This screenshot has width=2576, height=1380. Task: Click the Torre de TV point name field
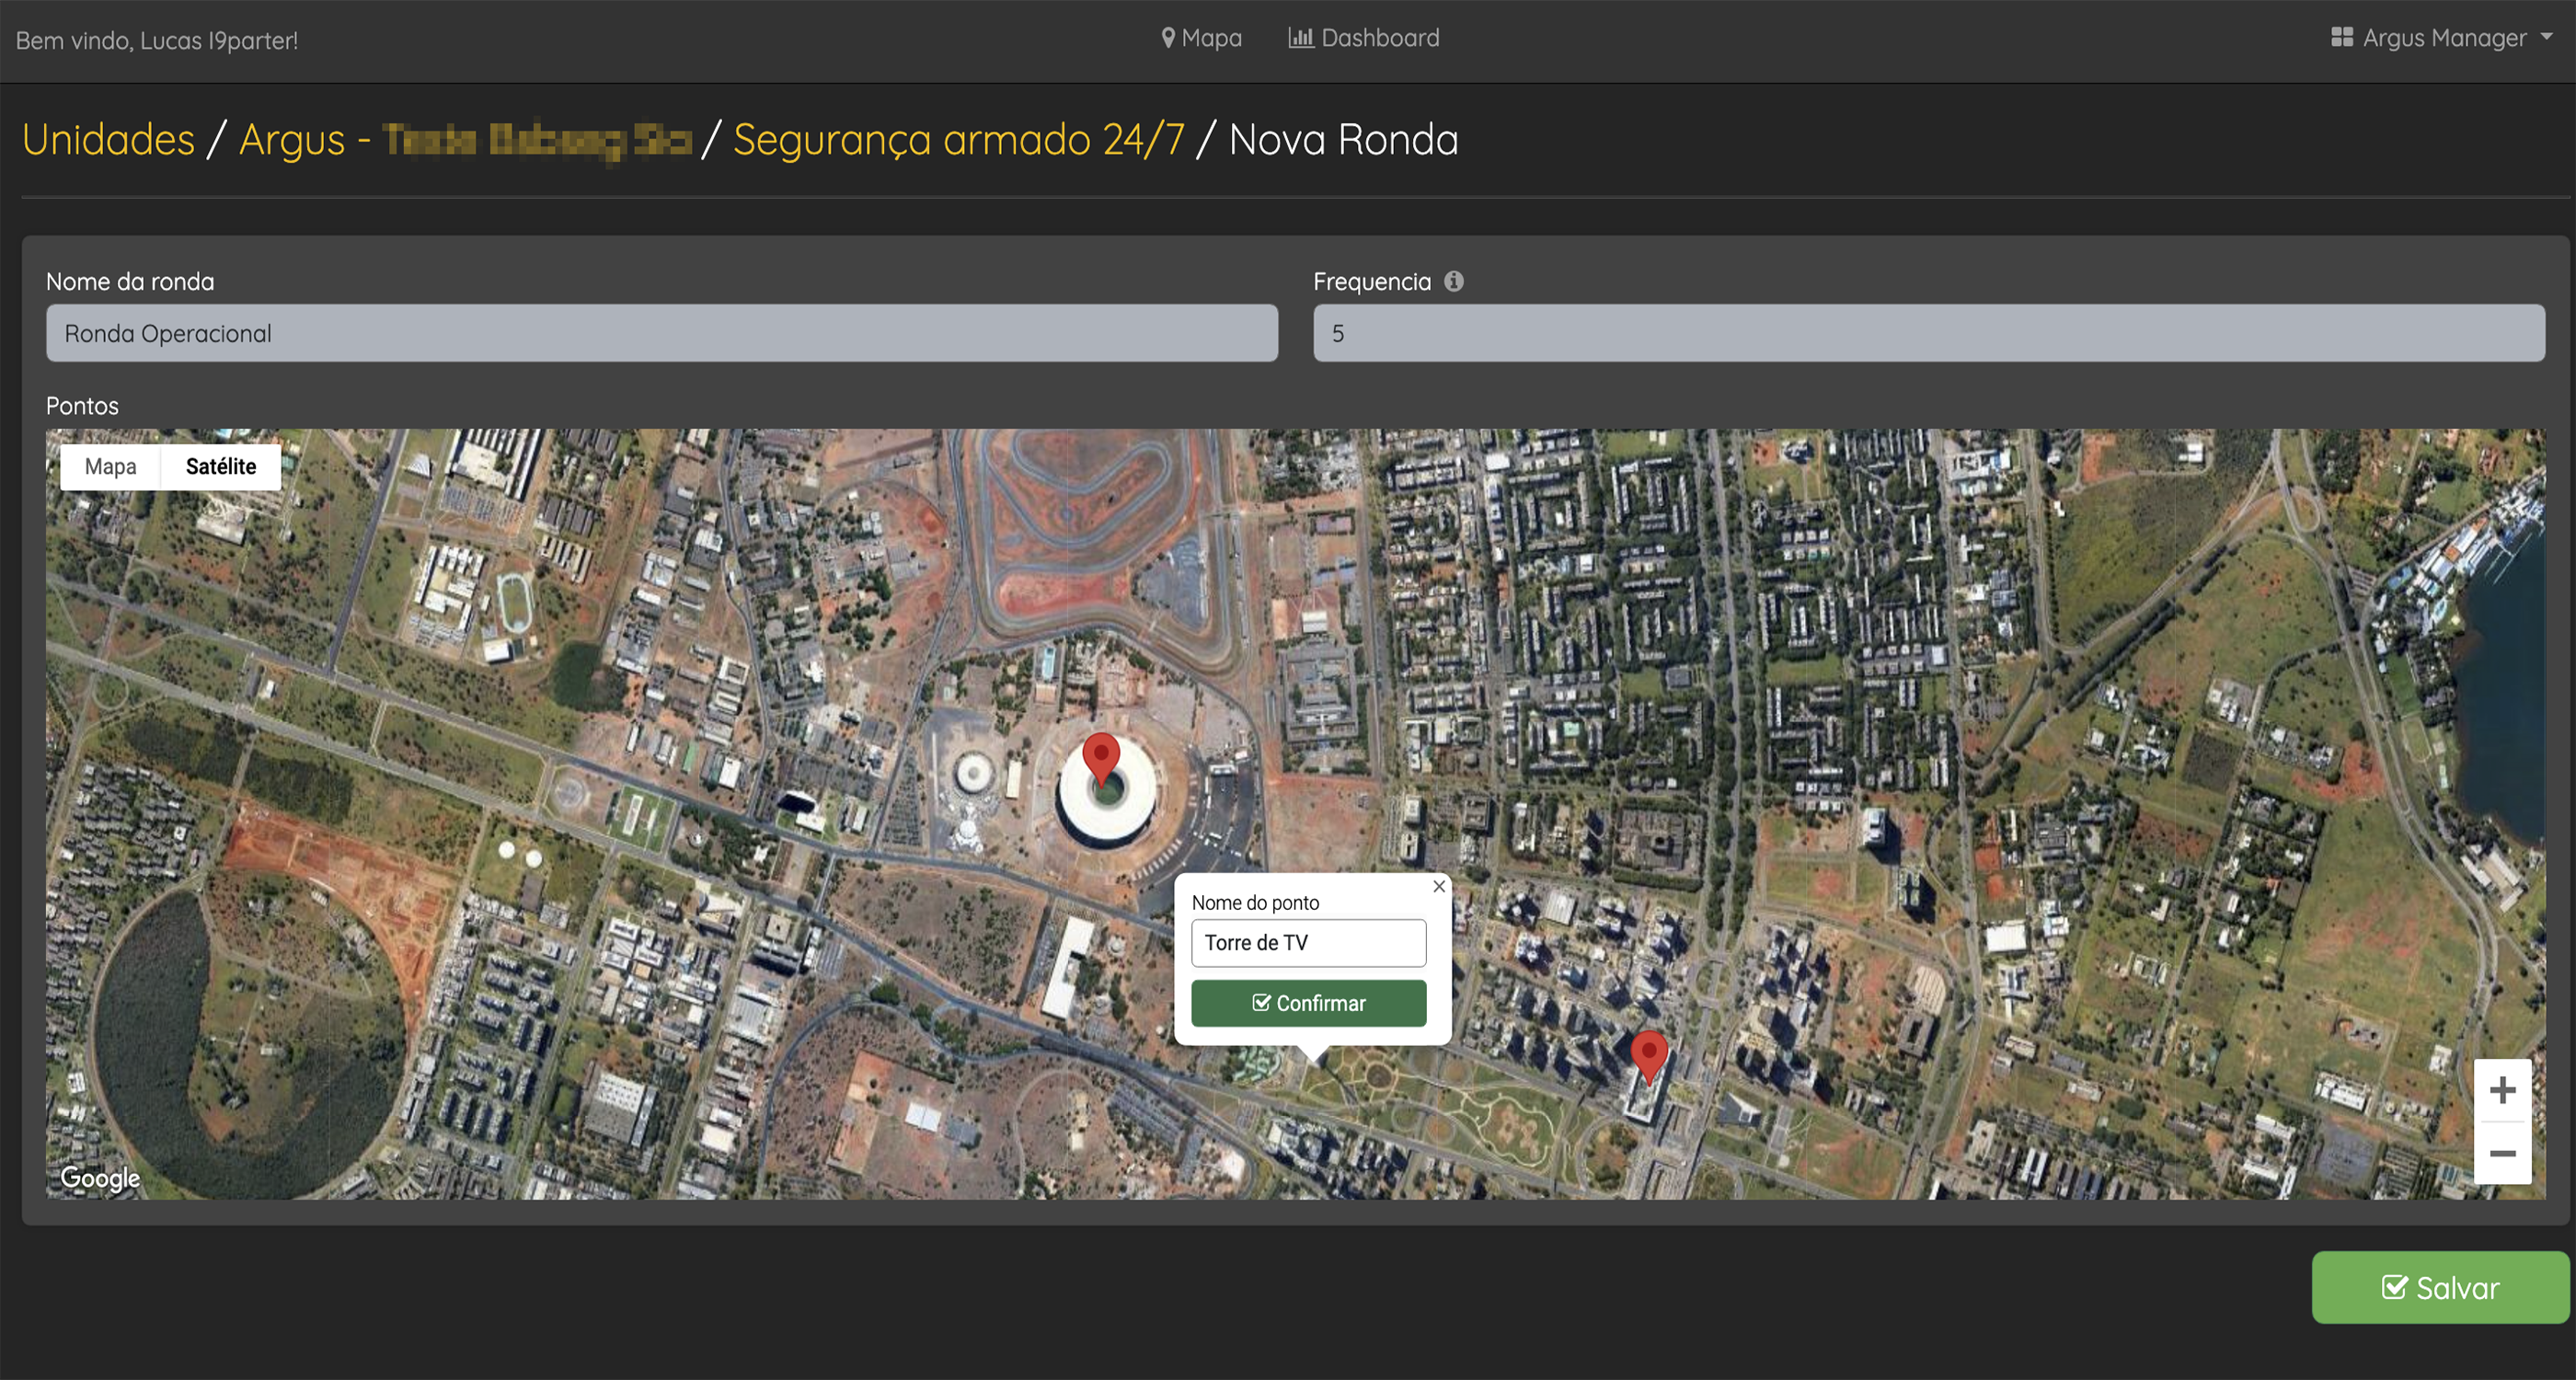point(1308,943)
